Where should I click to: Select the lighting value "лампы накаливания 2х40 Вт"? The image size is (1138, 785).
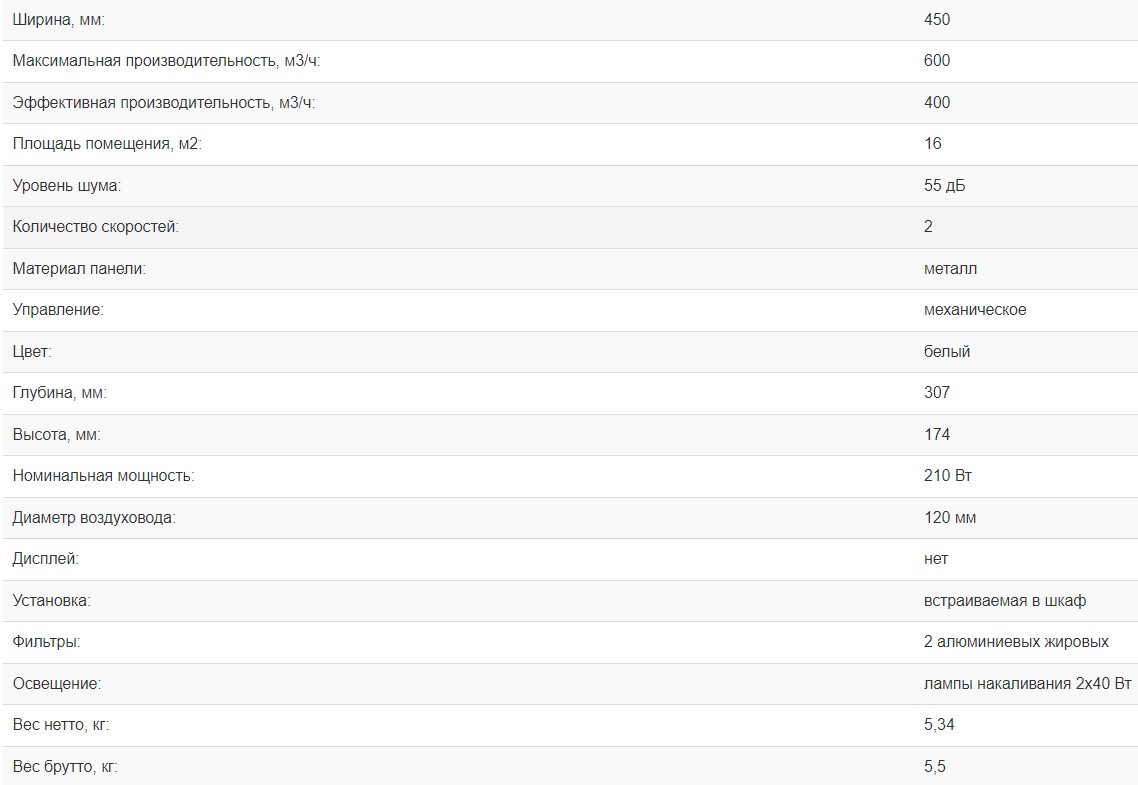(1027, 684)
